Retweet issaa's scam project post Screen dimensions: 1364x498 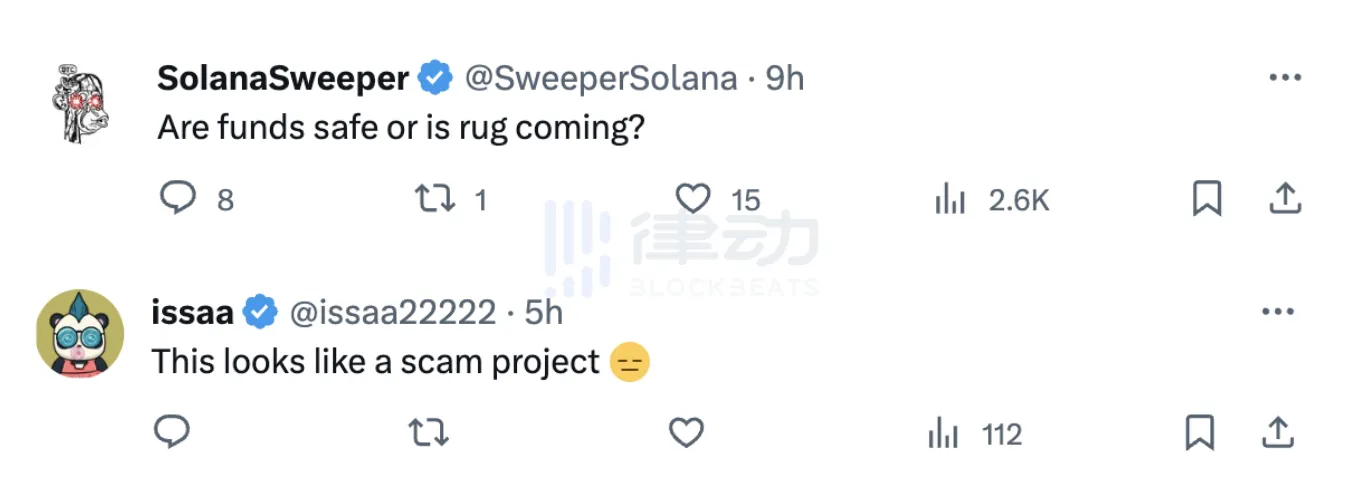pyautogui.click(x=429, y=433)
